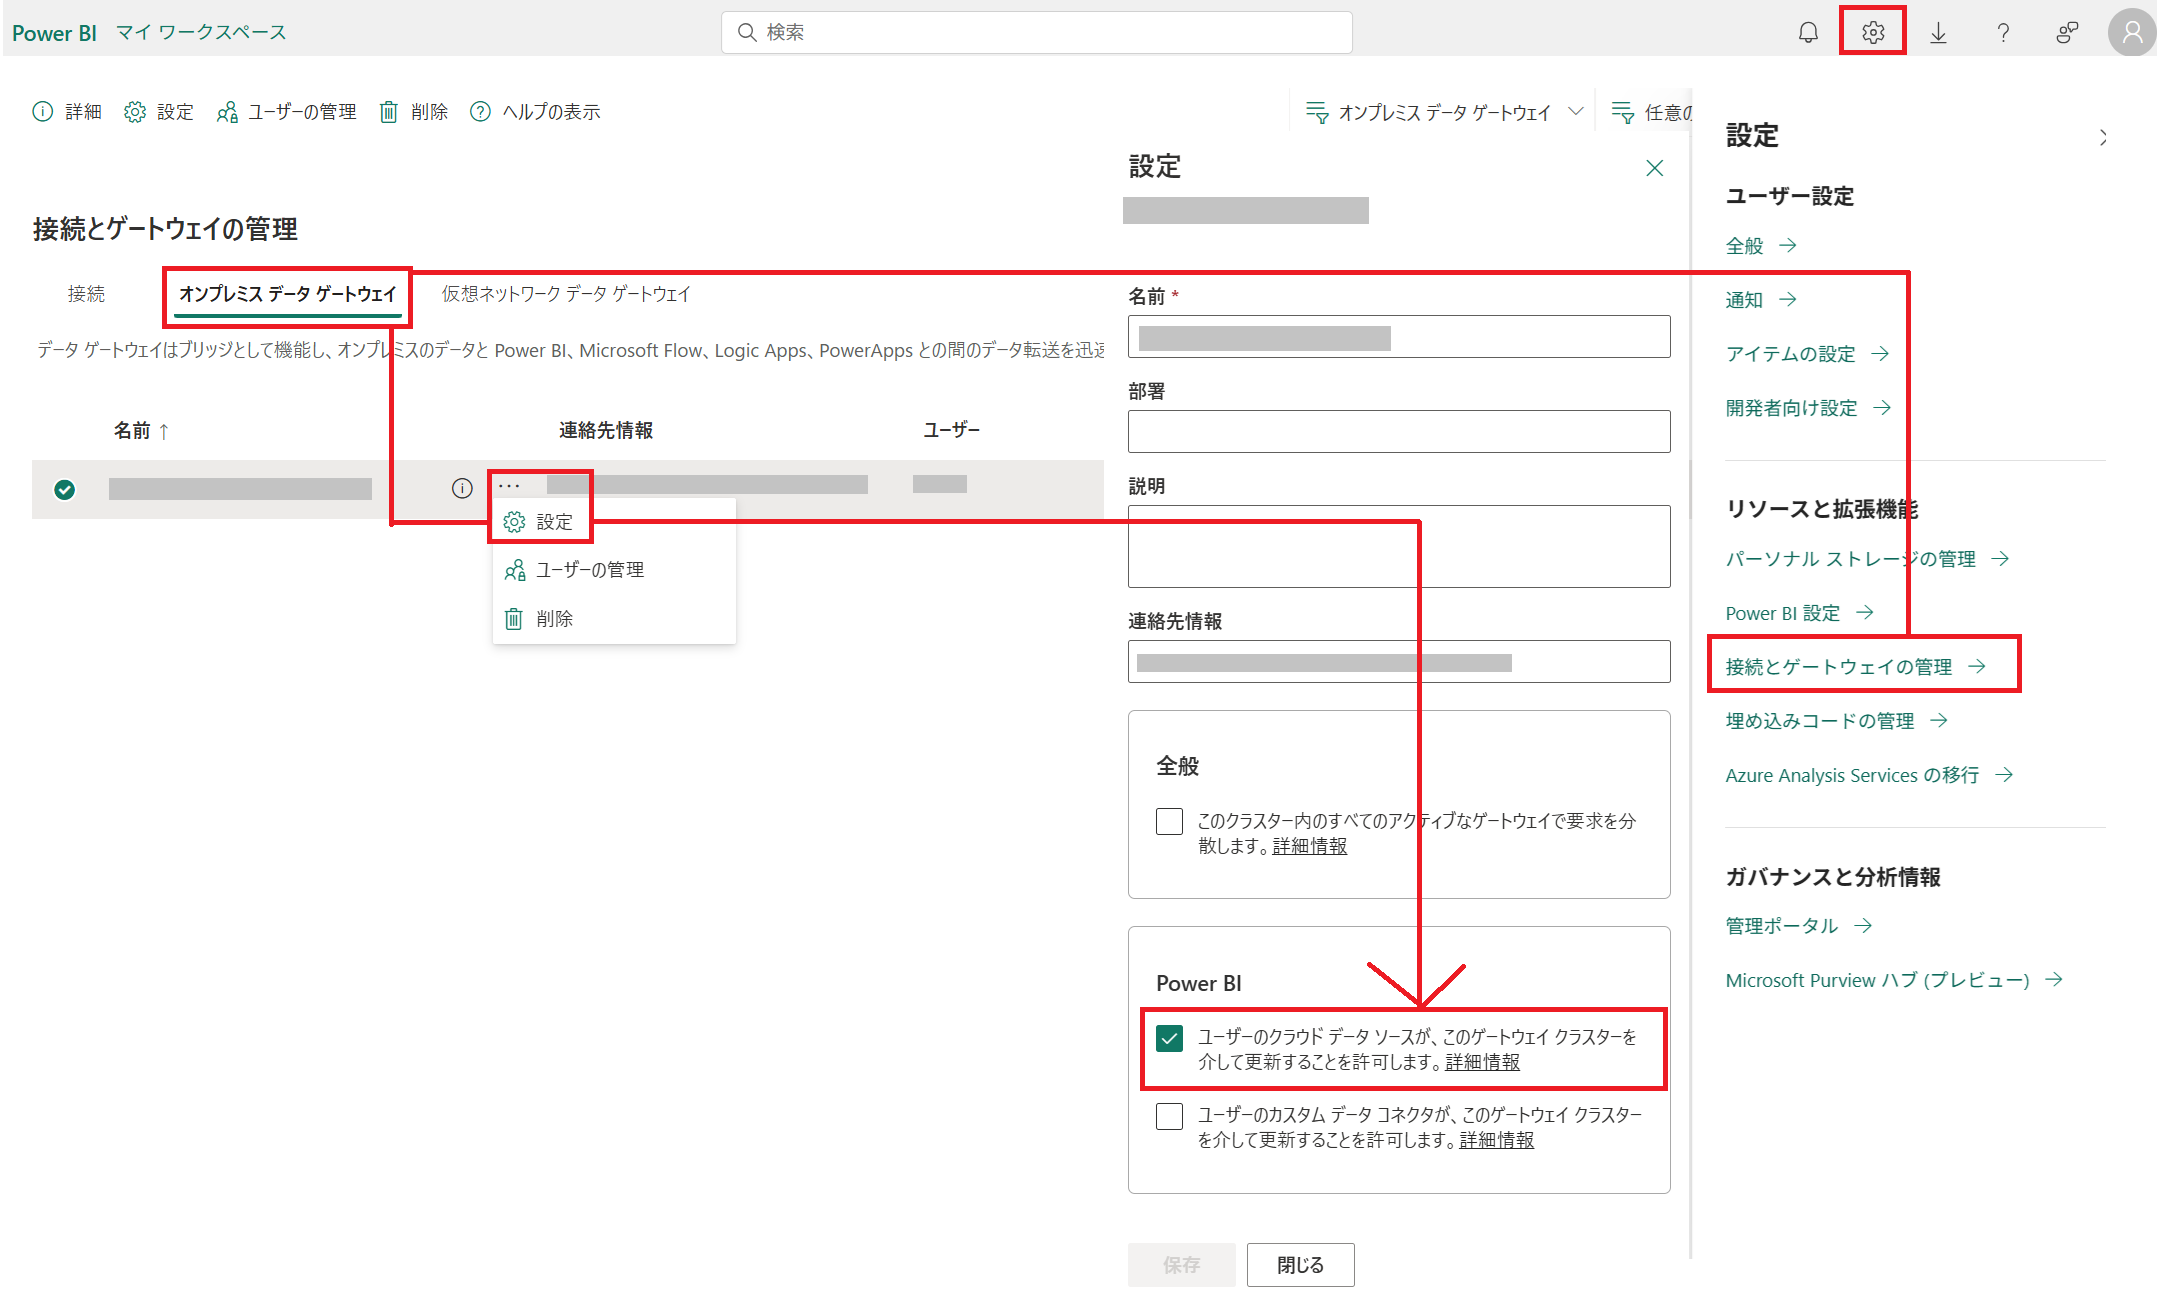Open 全般 user settings link
Image resolution: width=2157 pixels, height=1297 pixels.
1761,245
